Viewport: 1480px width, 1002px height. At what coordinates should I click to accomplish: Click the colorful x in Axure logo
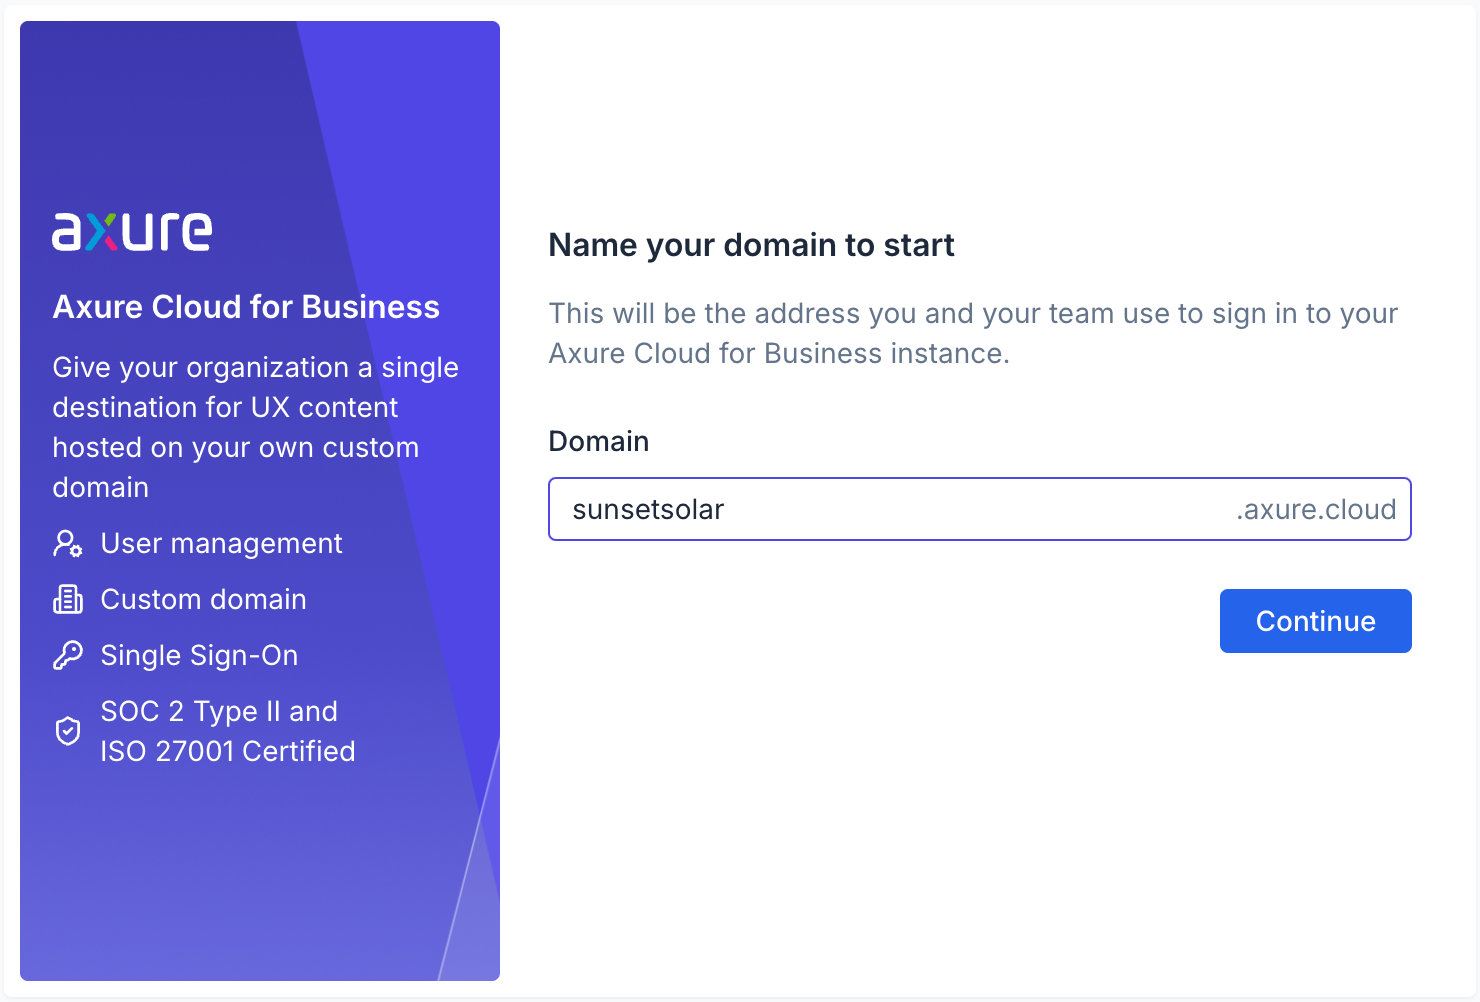(x=100, y=232)
